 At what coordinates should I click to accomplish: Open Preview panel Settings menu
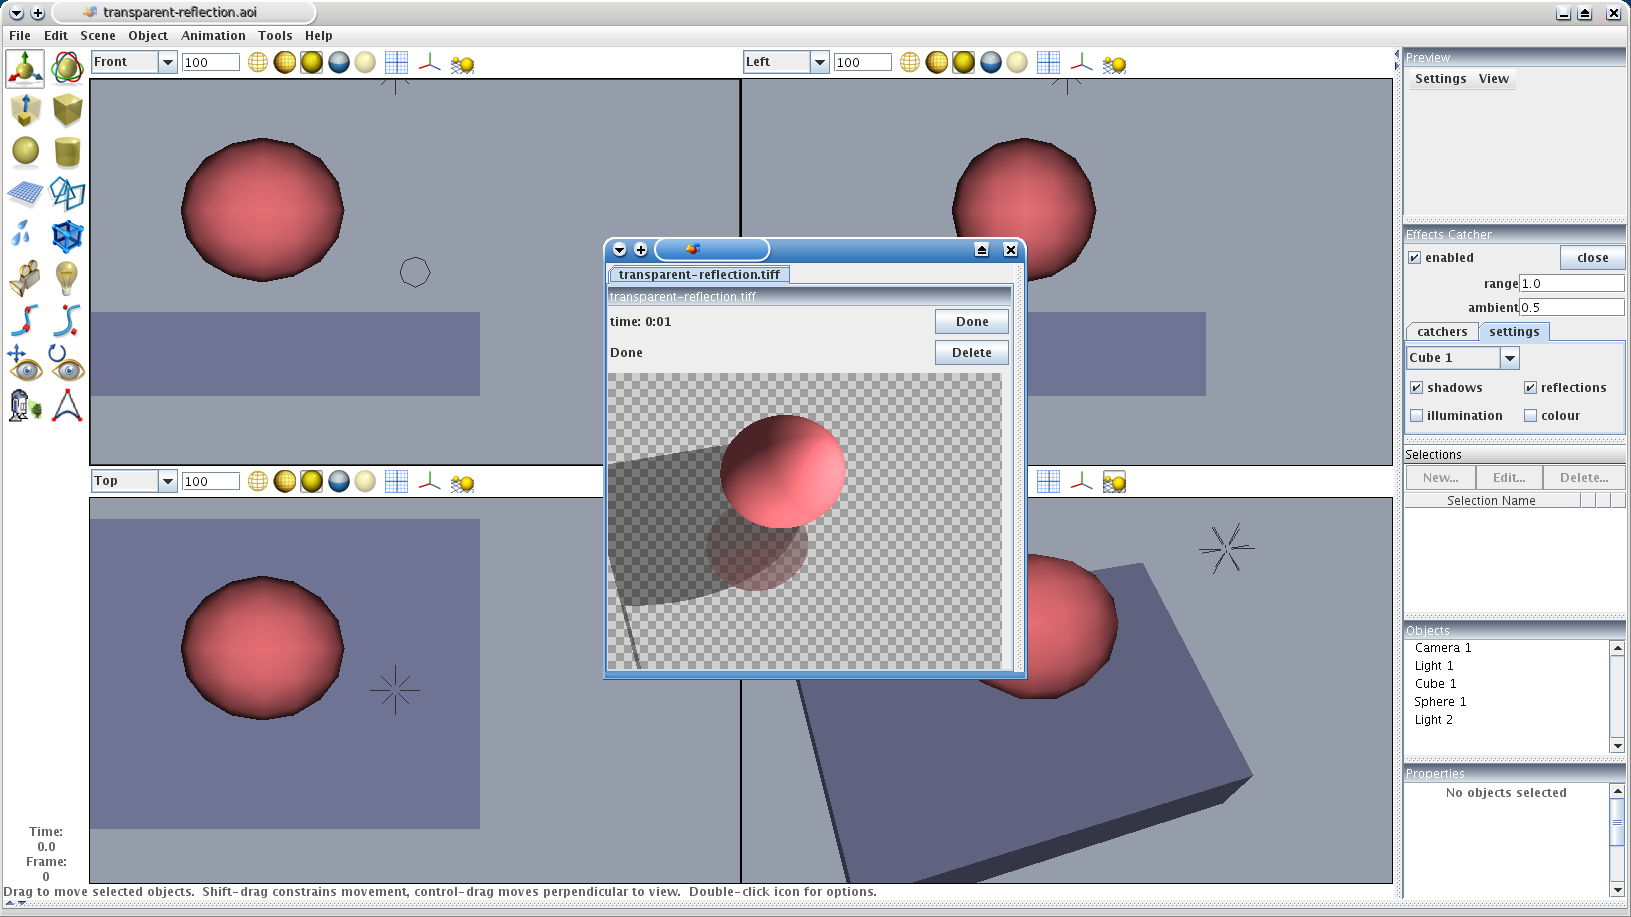1440,79
